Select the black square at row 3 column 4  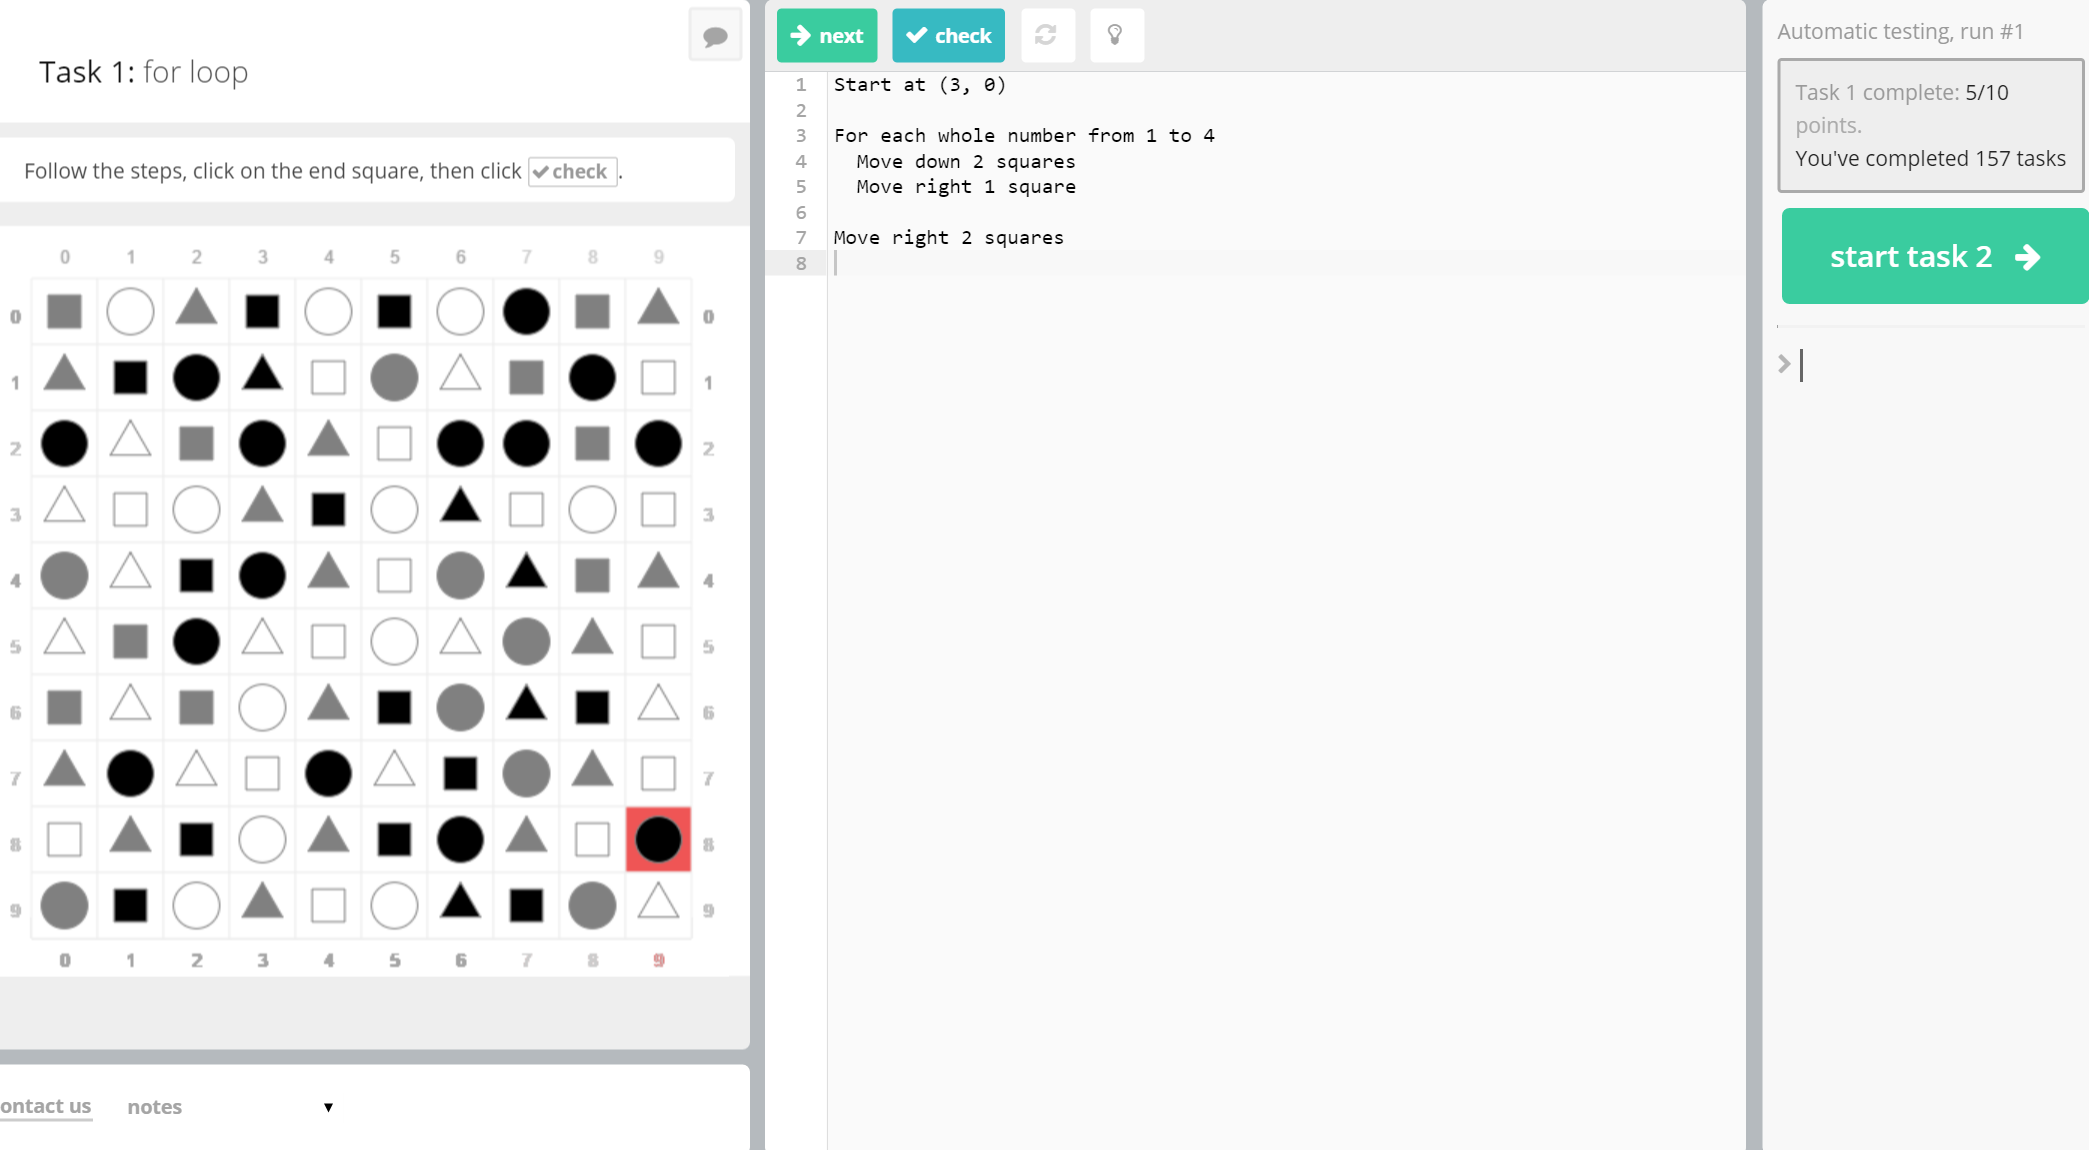(328, 509)
